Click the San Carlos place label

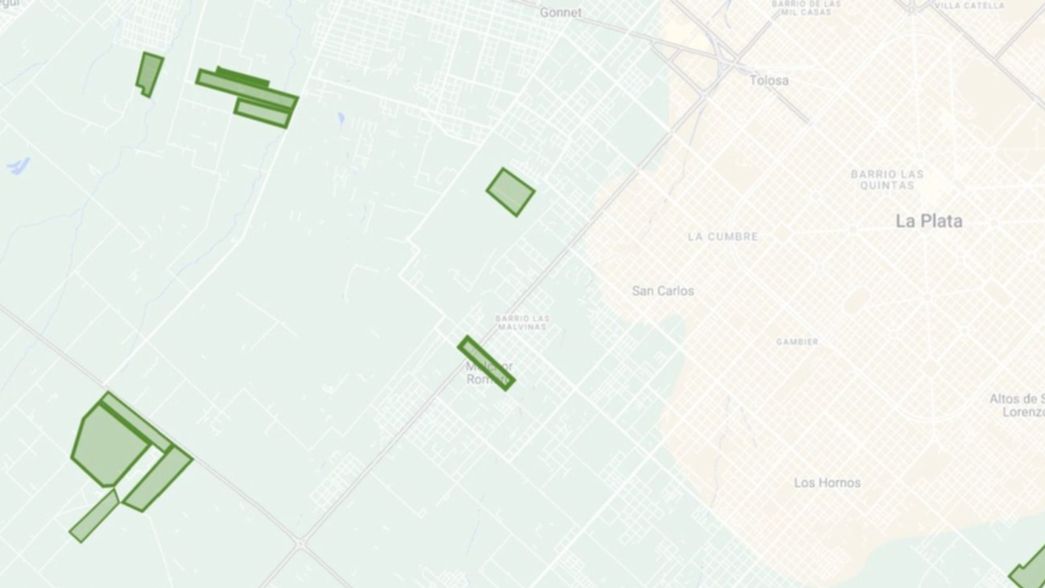click(x=663, y=290)
